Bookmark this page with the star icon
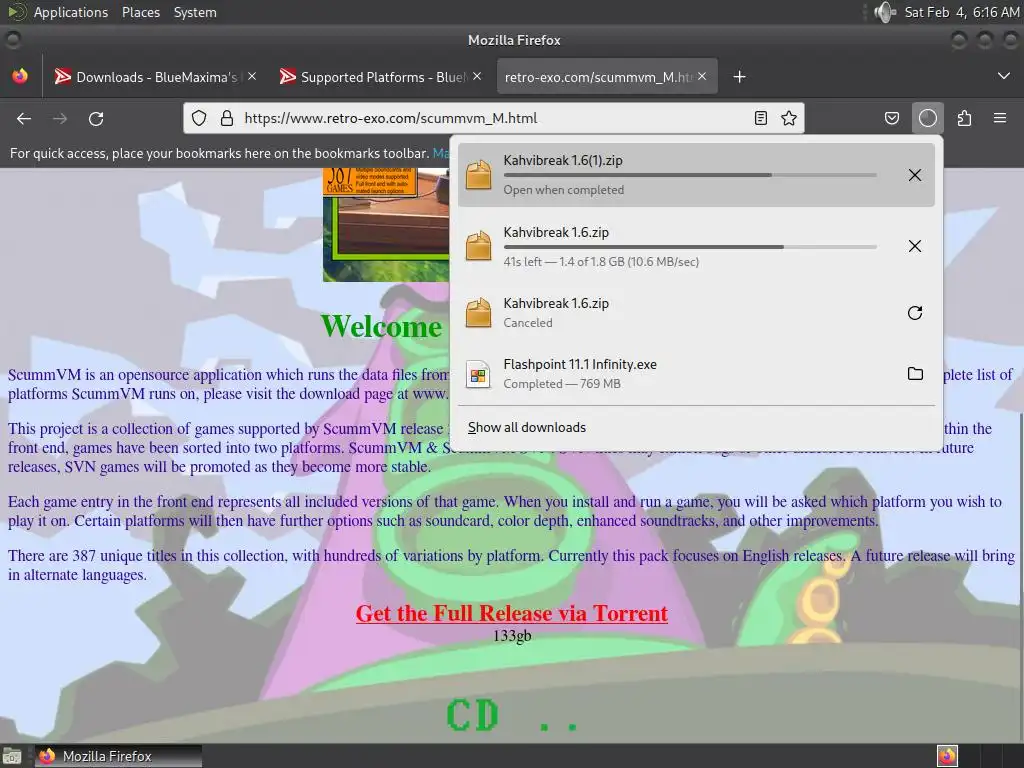 coord(789,118)
